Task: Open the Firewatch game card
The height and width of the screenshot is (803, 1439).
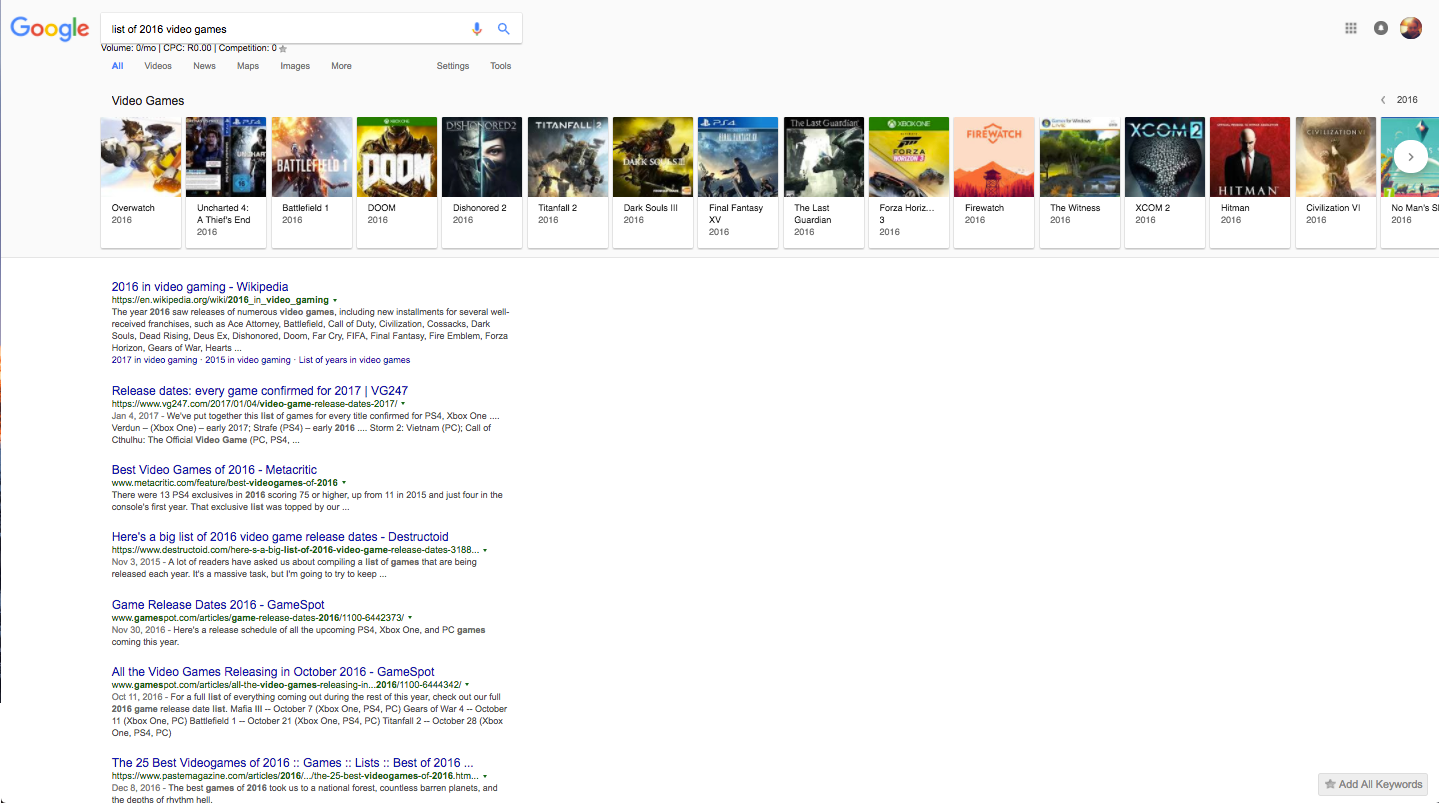Action: 995,182
